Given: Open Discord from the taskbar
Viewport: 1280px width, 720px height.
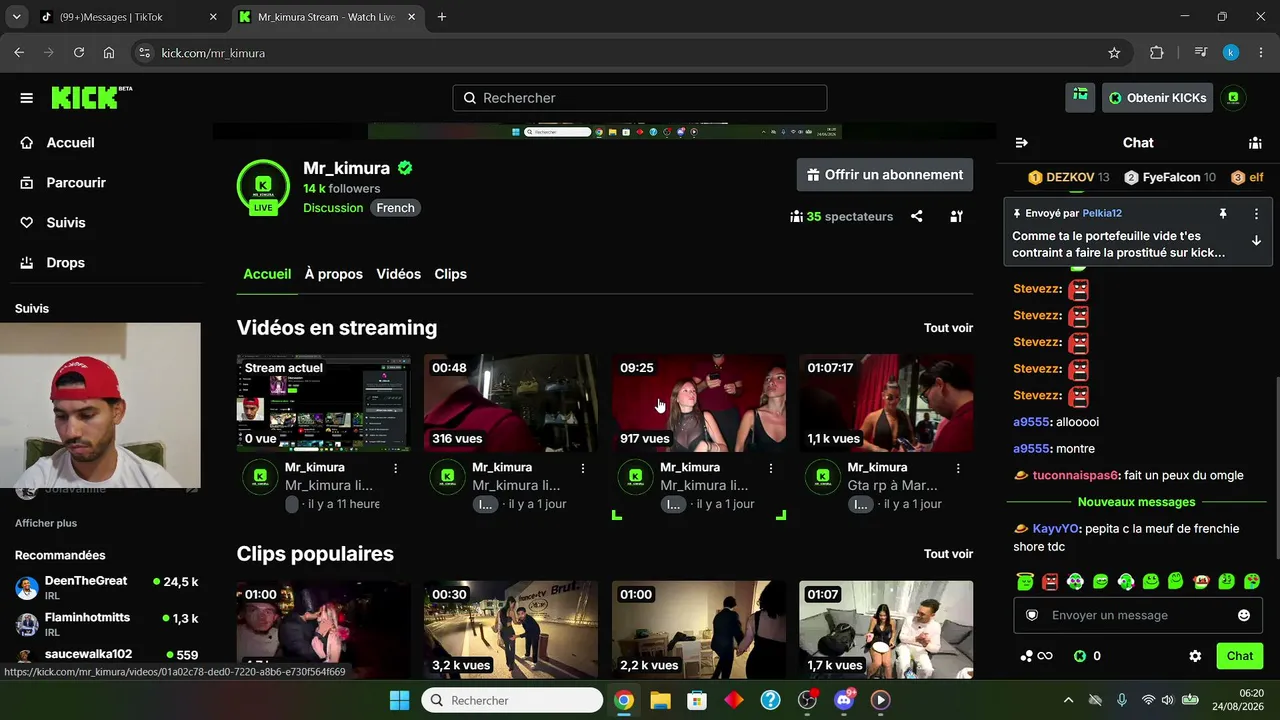Looking at the screenshot, I should [844, 700].
